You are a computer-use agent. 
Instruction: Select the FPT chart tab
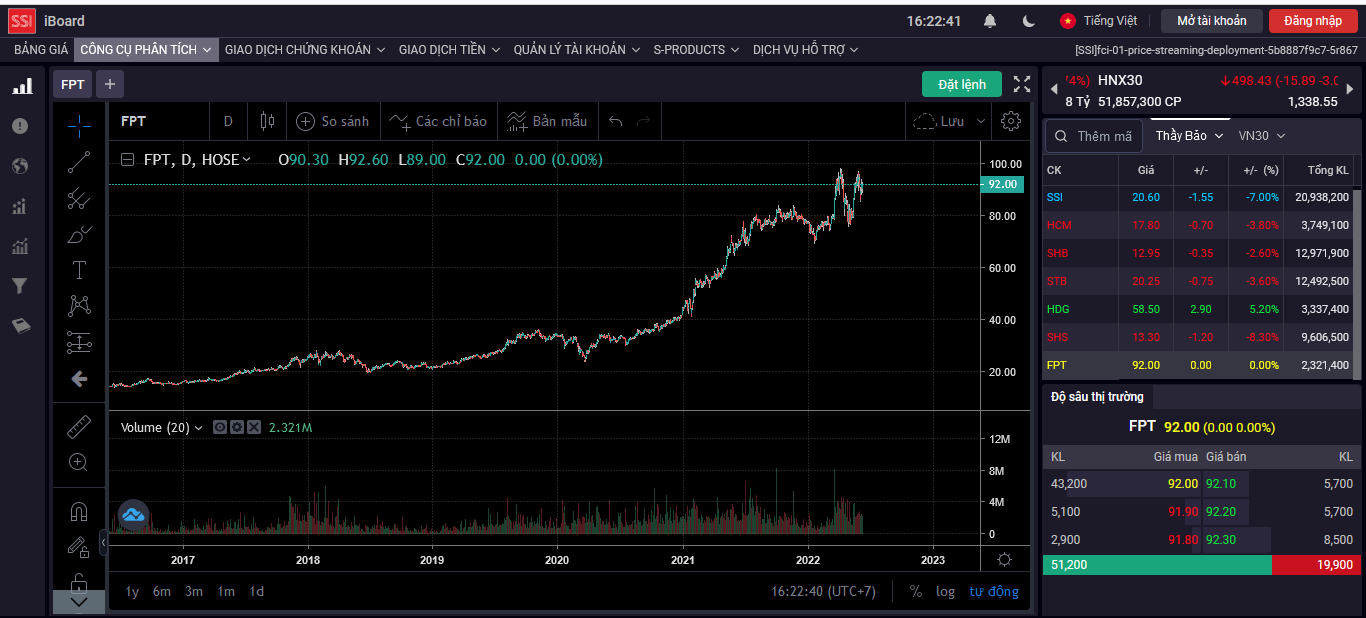(73, 84)
